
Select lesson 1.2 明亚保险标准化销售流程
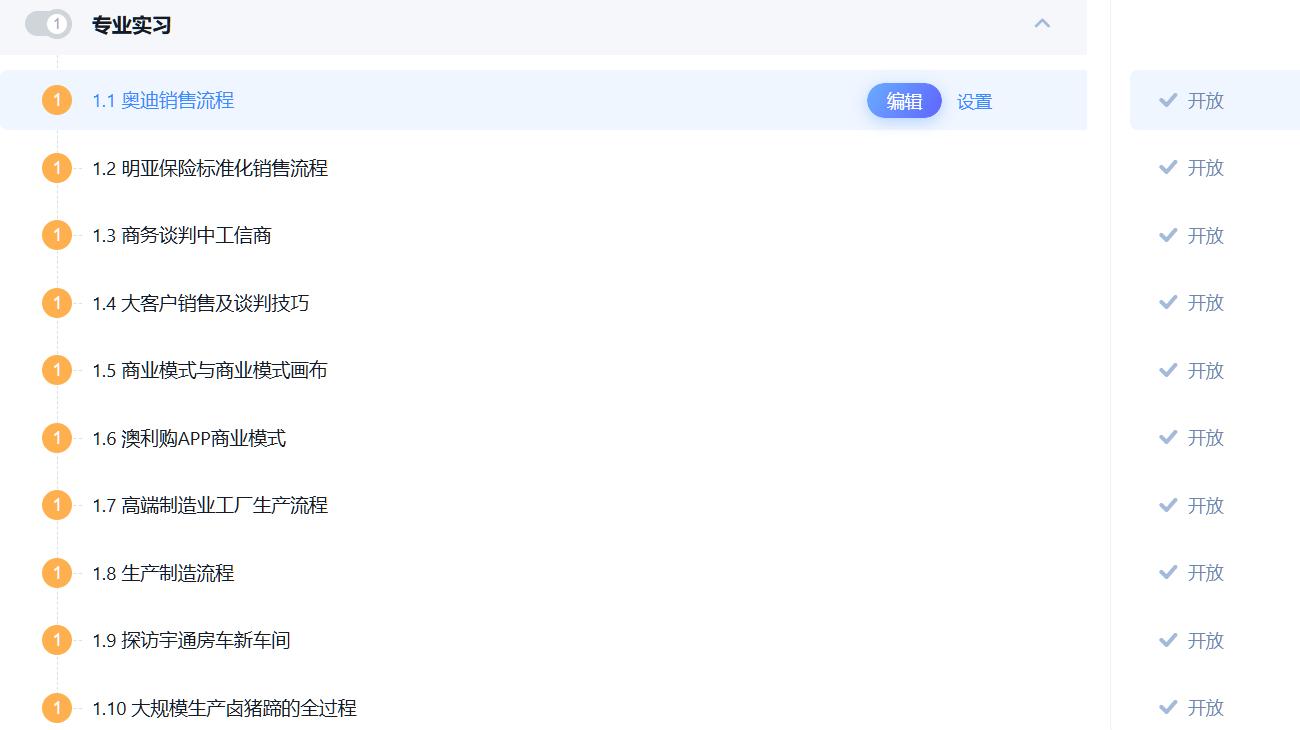210,168
